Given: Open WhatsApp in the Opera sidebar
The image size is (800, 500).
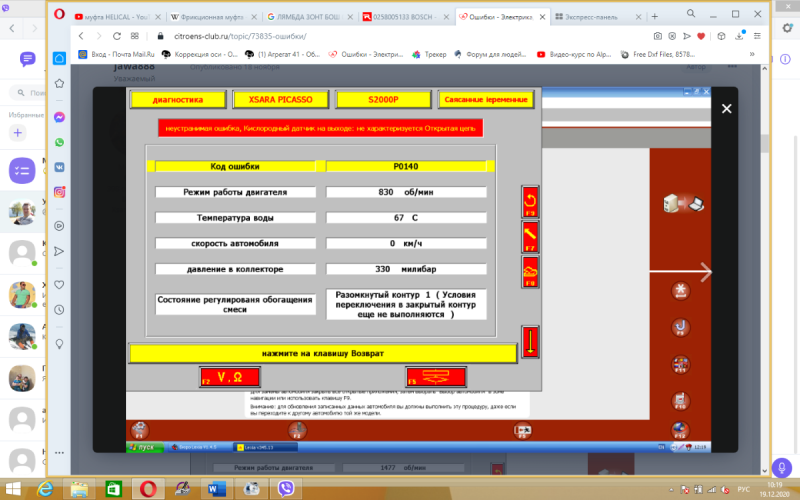Looking at the screenshot, I should (60, 142).
